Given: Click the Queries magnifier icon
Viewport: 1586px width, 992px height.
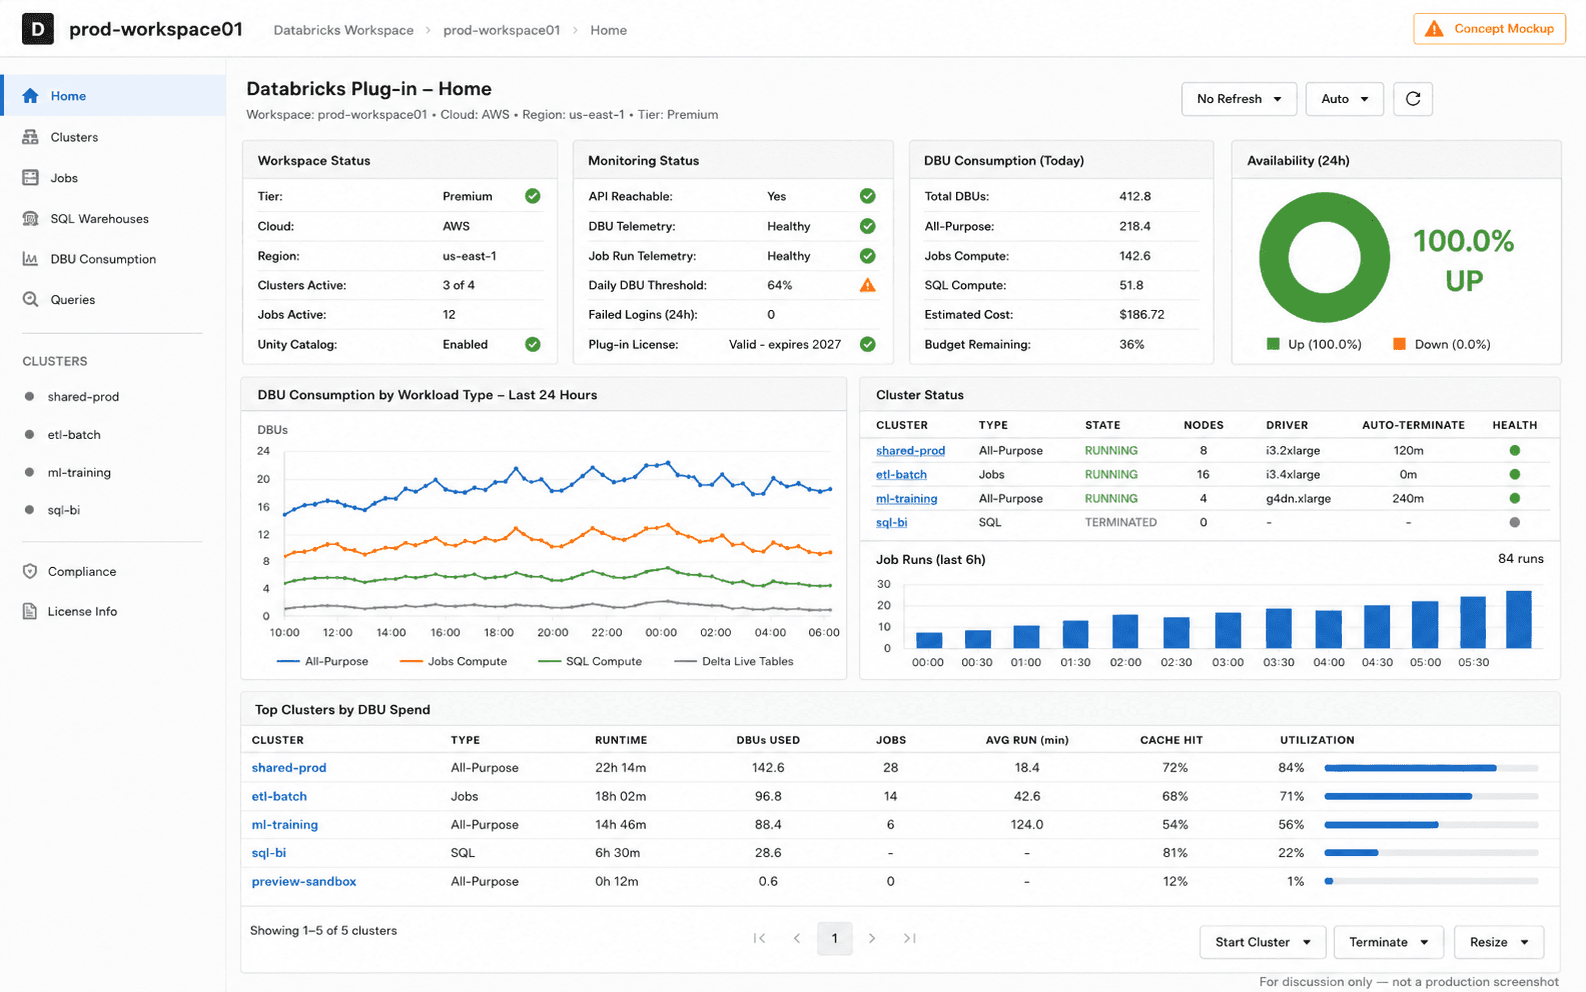Looking at the screenshot, I should tap(30, 299).
